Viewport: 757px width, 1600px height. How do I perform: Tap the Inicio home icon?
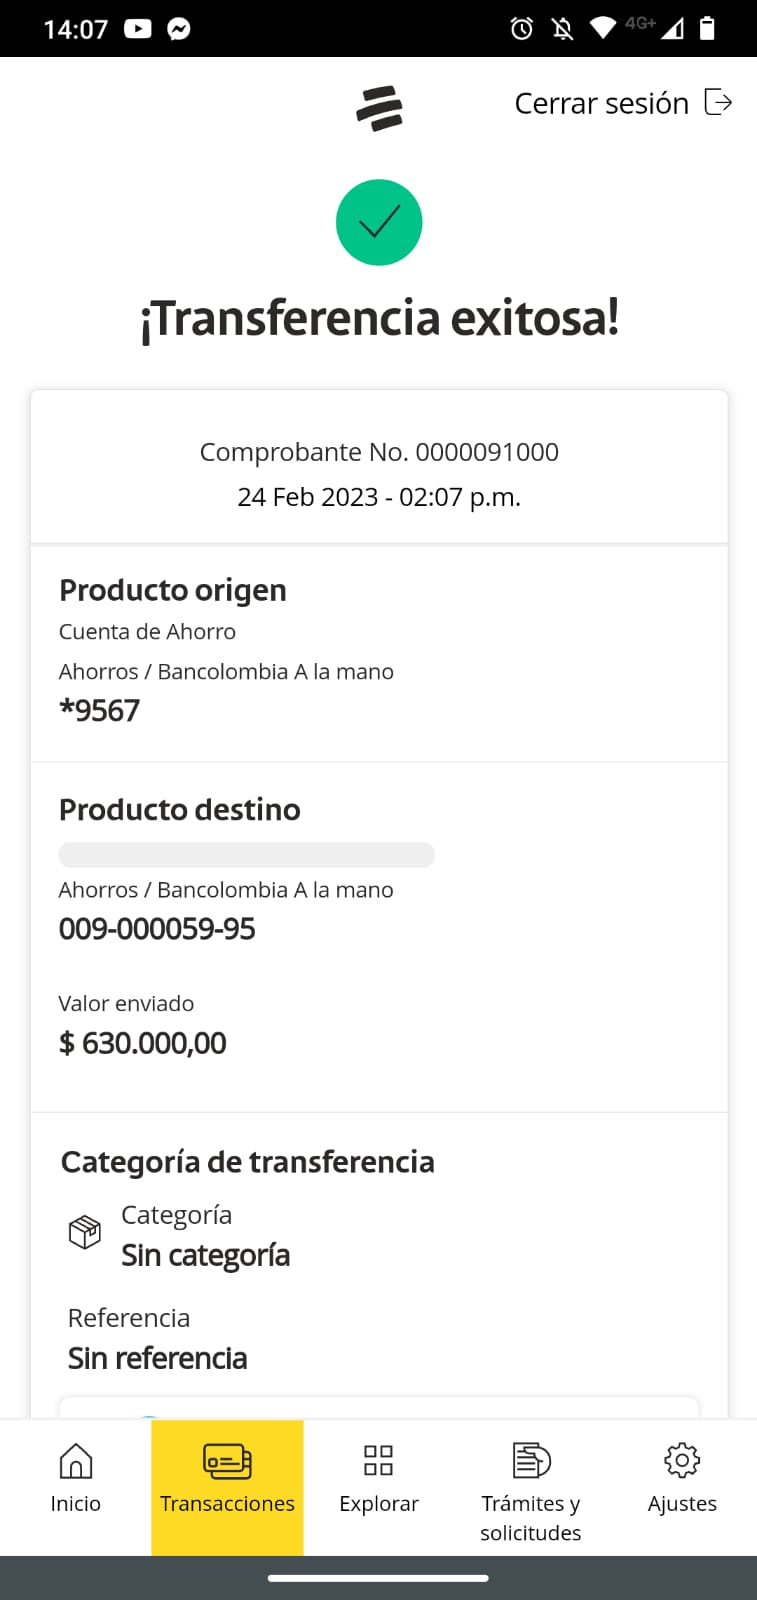pos(76,1460)
